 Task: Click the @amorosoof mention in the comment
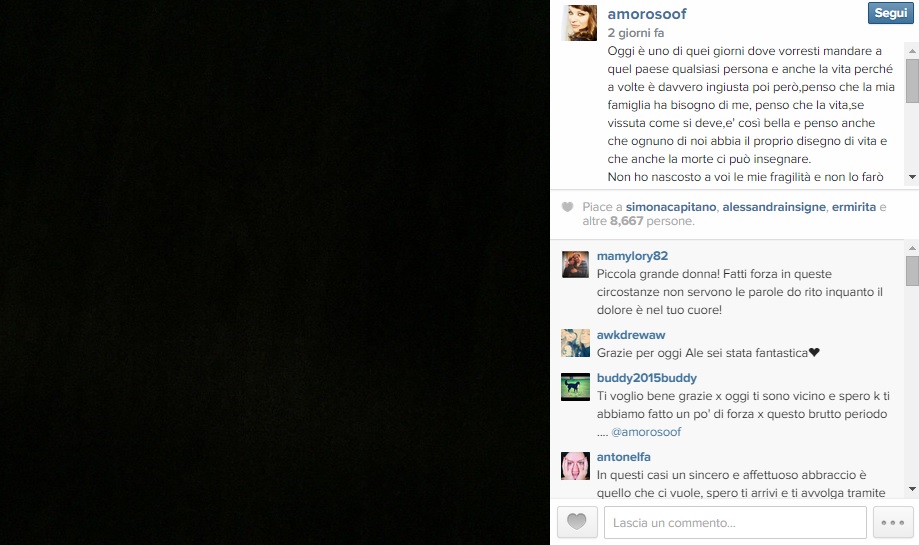(646, 432)
